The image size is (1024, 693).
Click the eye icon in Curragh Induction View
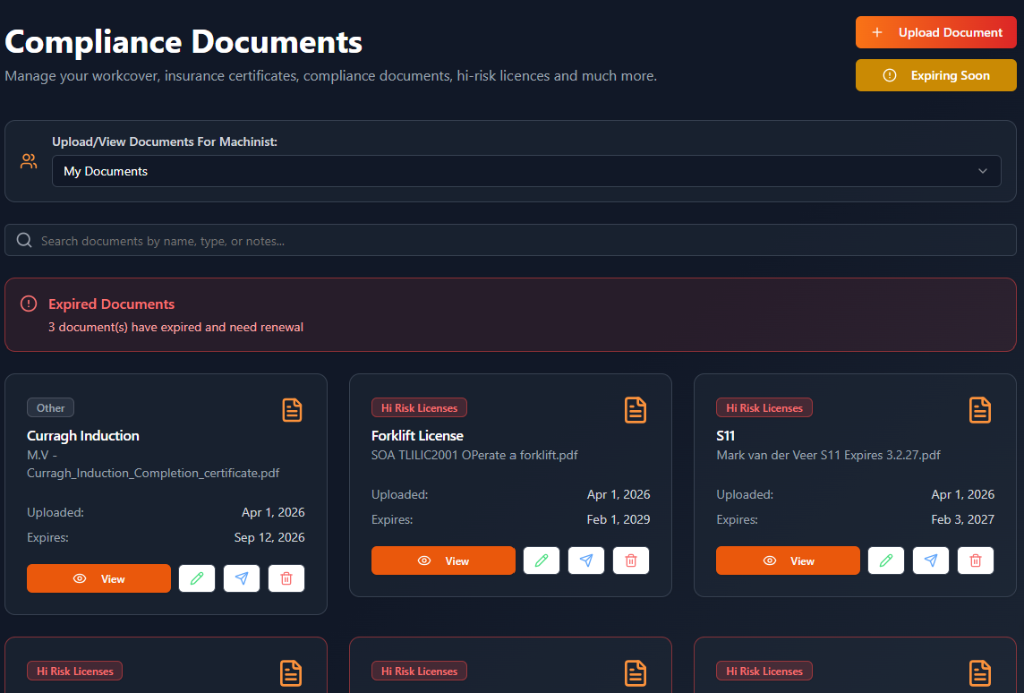click(80, 579)
